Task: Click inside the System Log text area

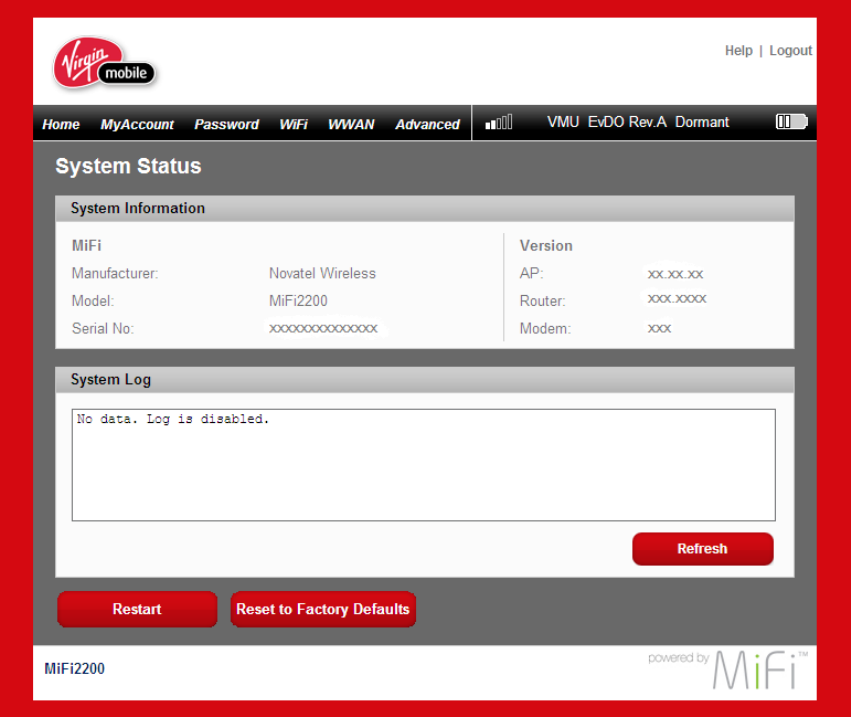Action: pos(423,465)
